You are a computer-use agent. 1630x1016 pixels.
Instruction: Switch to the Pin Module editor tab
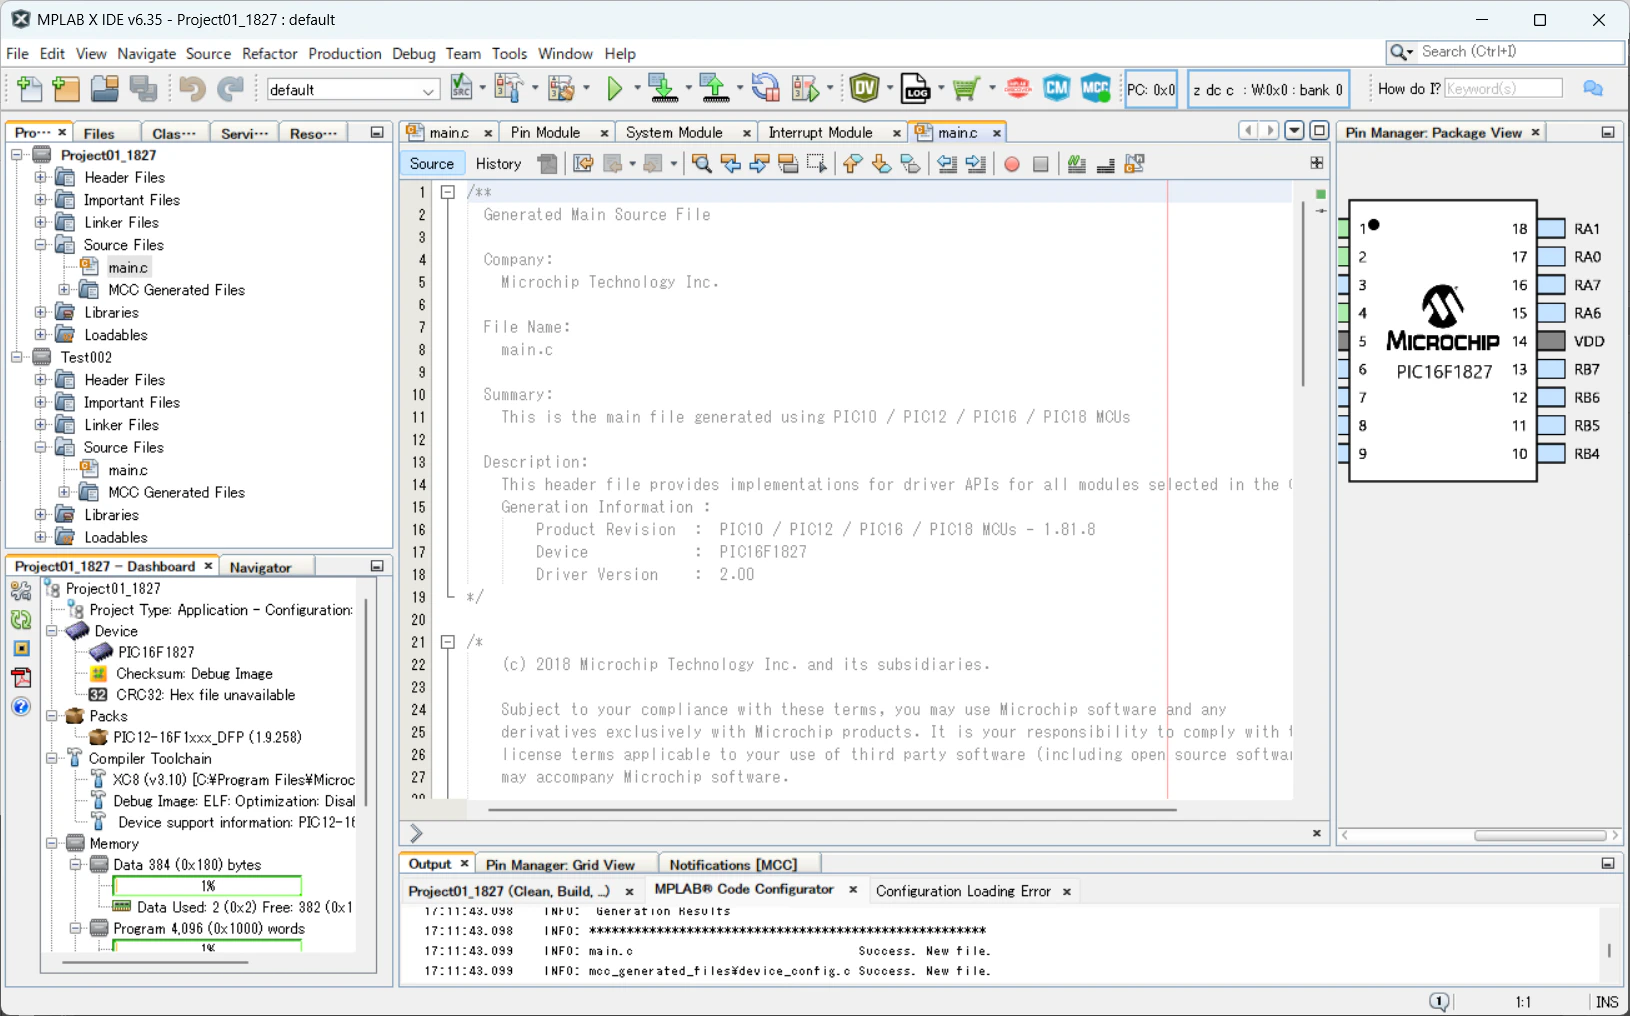pos(545,133)
